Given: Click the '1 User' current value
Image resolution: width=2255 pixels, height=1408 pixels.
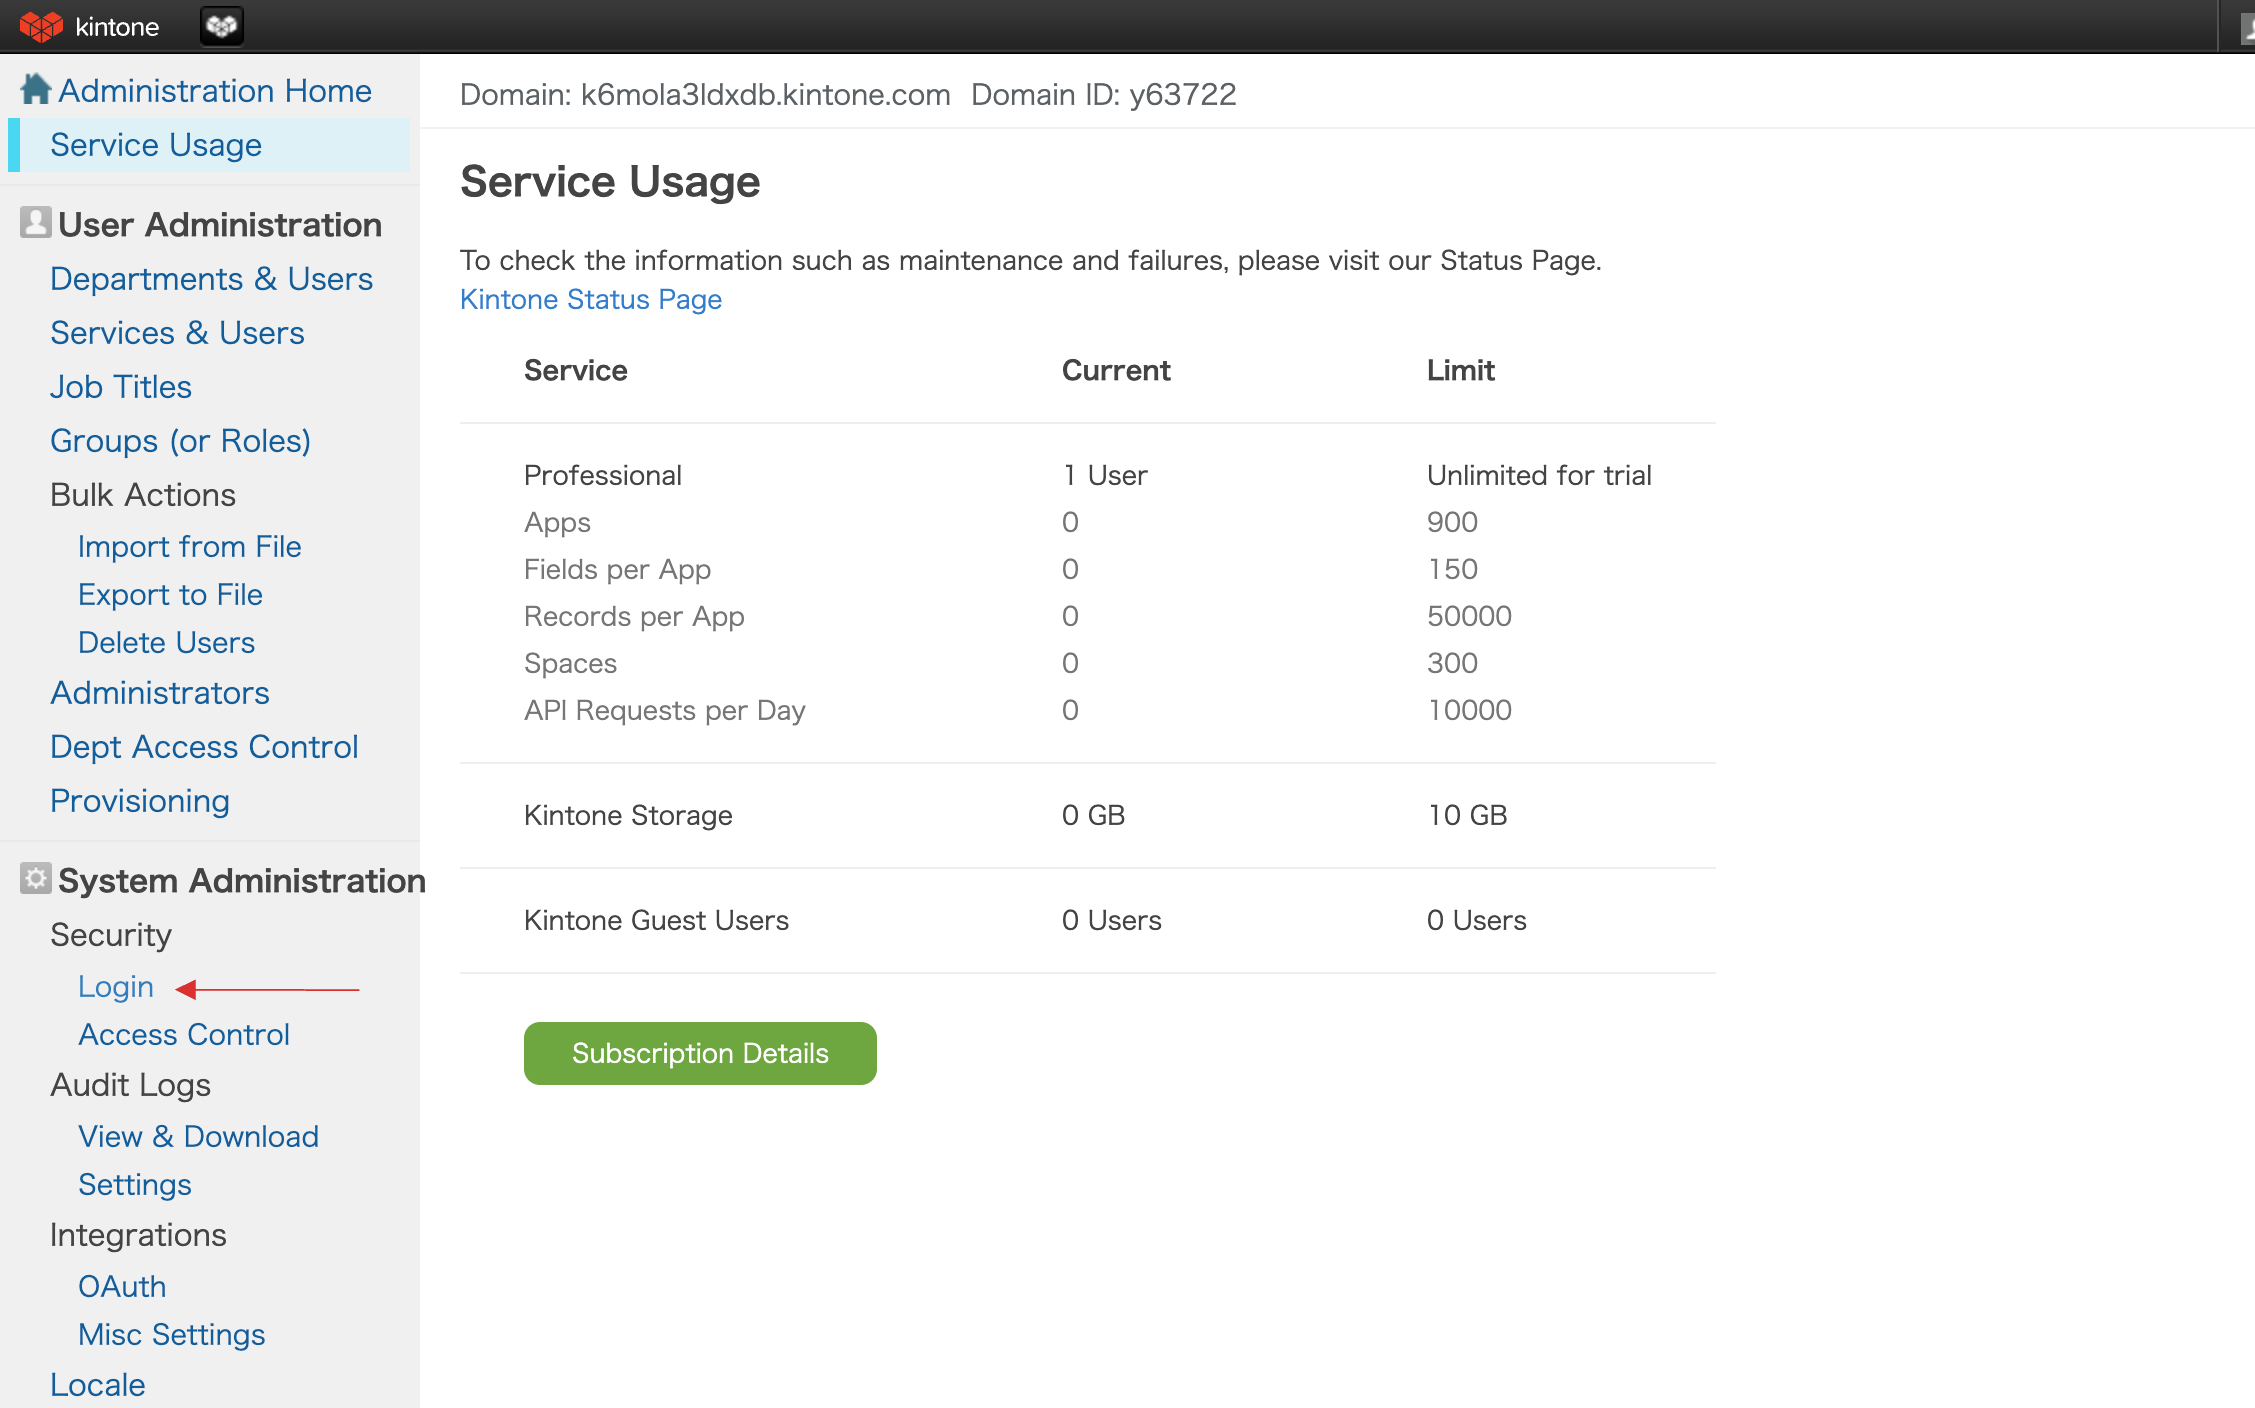Looking at the screenshot, I should (1105, 475).
